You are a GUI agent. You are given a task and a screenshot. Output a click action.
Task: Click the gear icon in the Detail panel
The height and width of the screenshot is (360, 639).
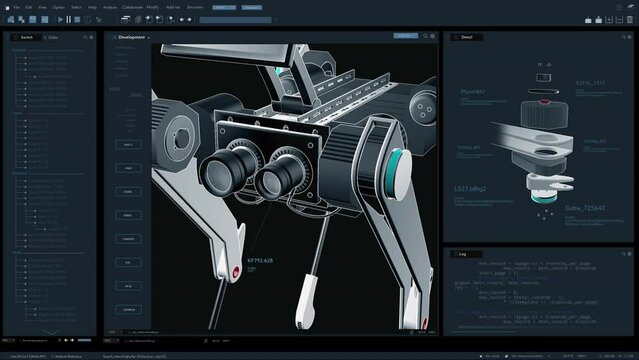[630, 37]
